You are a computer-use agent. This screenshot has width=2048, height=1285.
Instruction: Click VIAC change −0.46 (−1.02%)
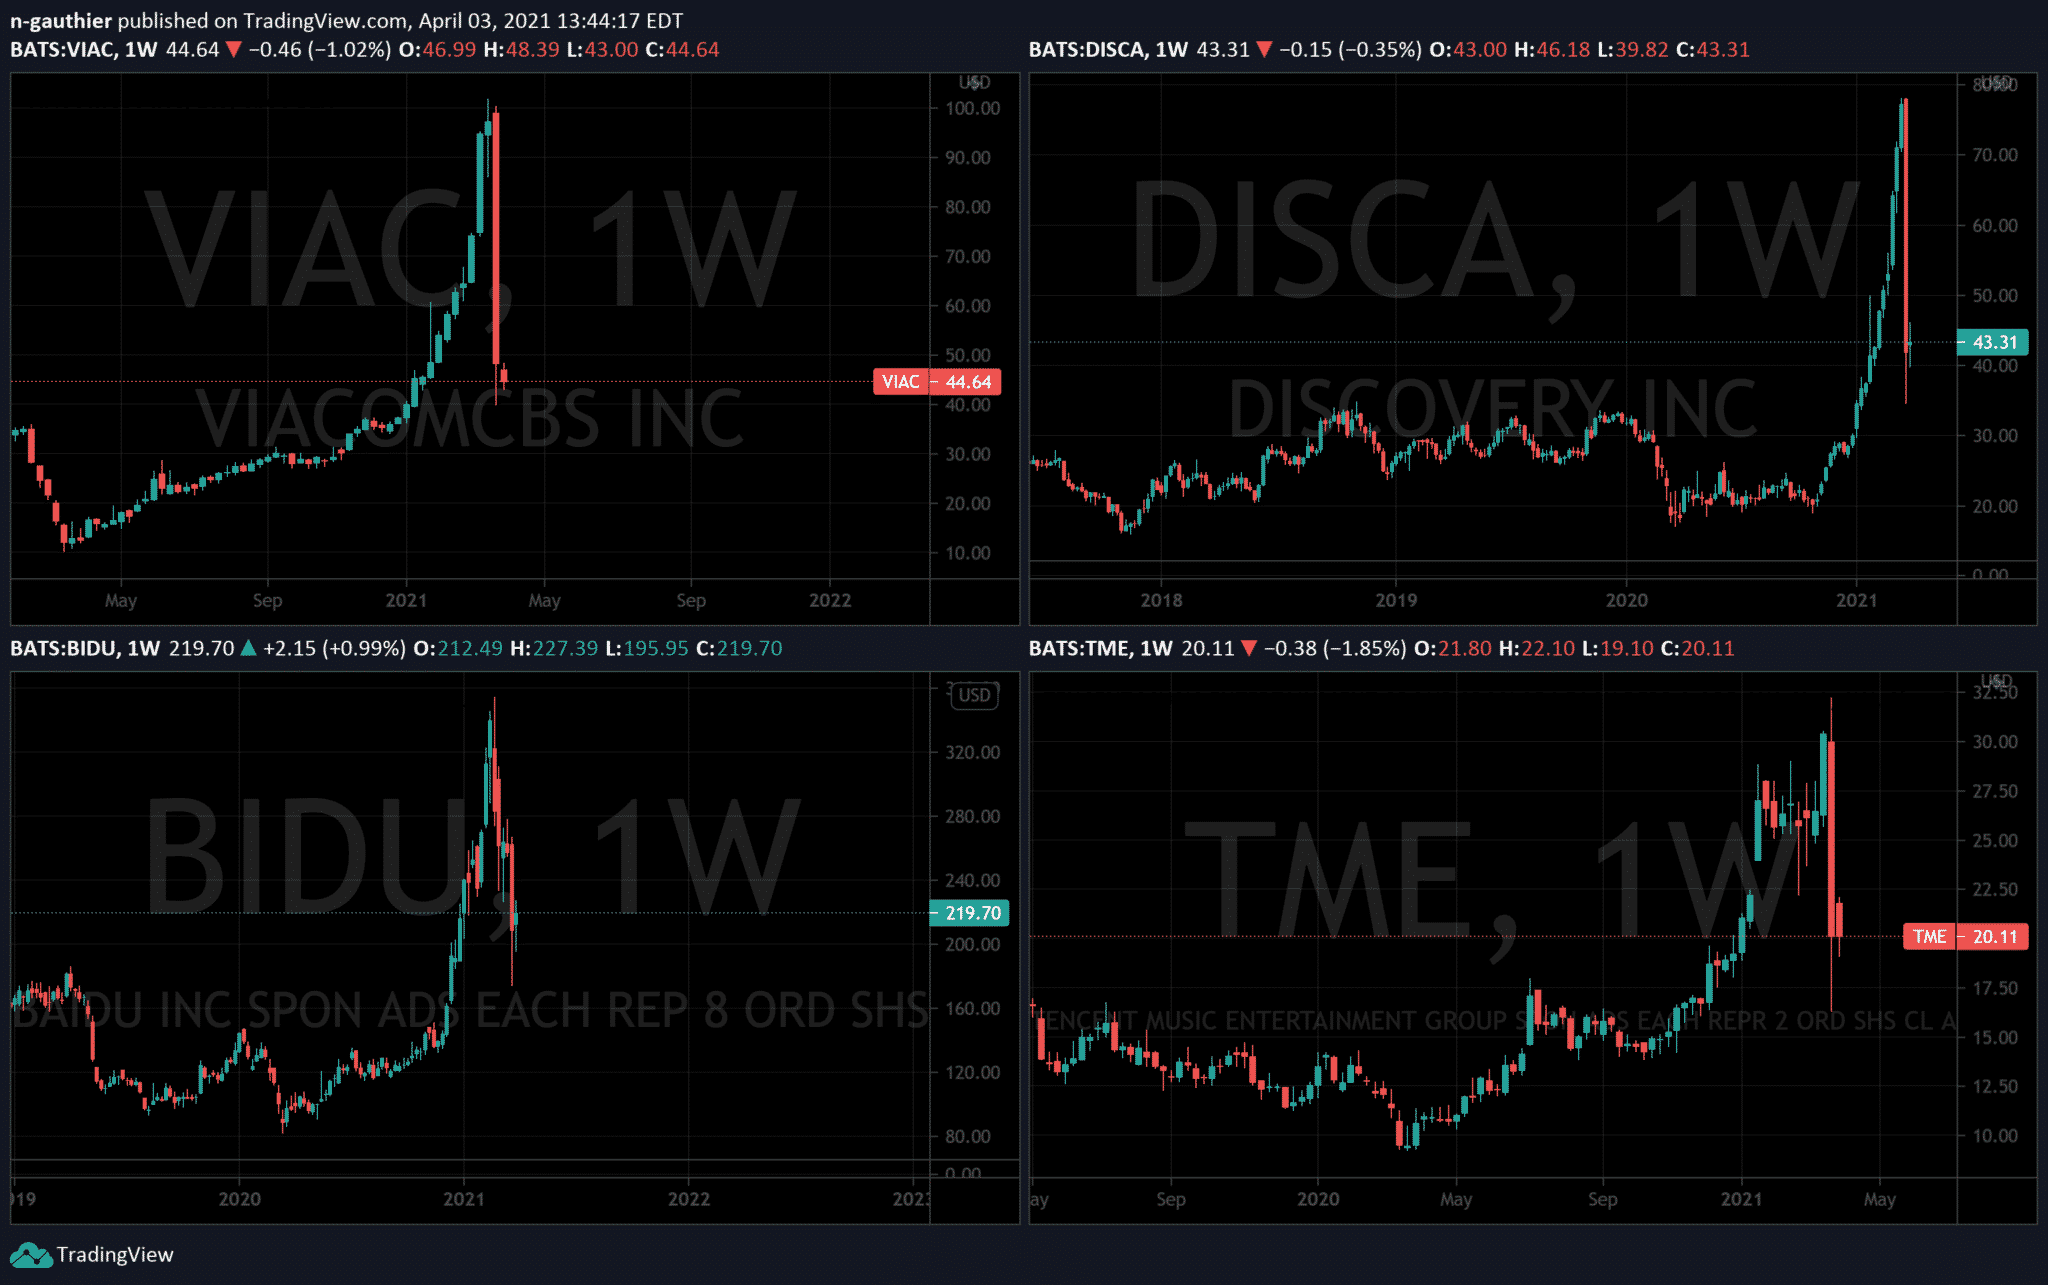320,50
